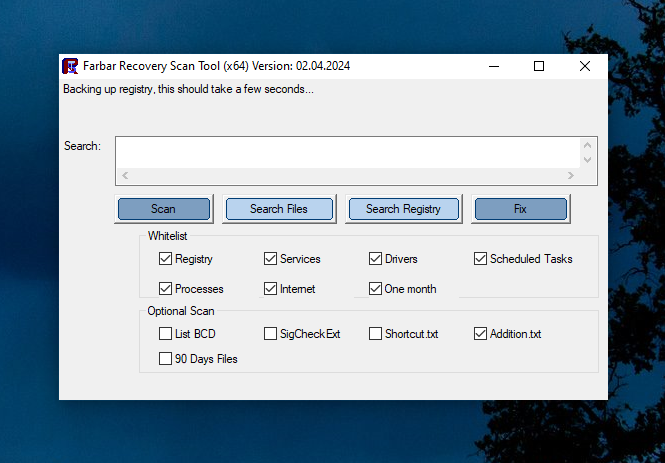The height and width of the screenshot is (463, 665).
Task: Enable the 90 Days Files checkbox
Action: tap(165, 359)
